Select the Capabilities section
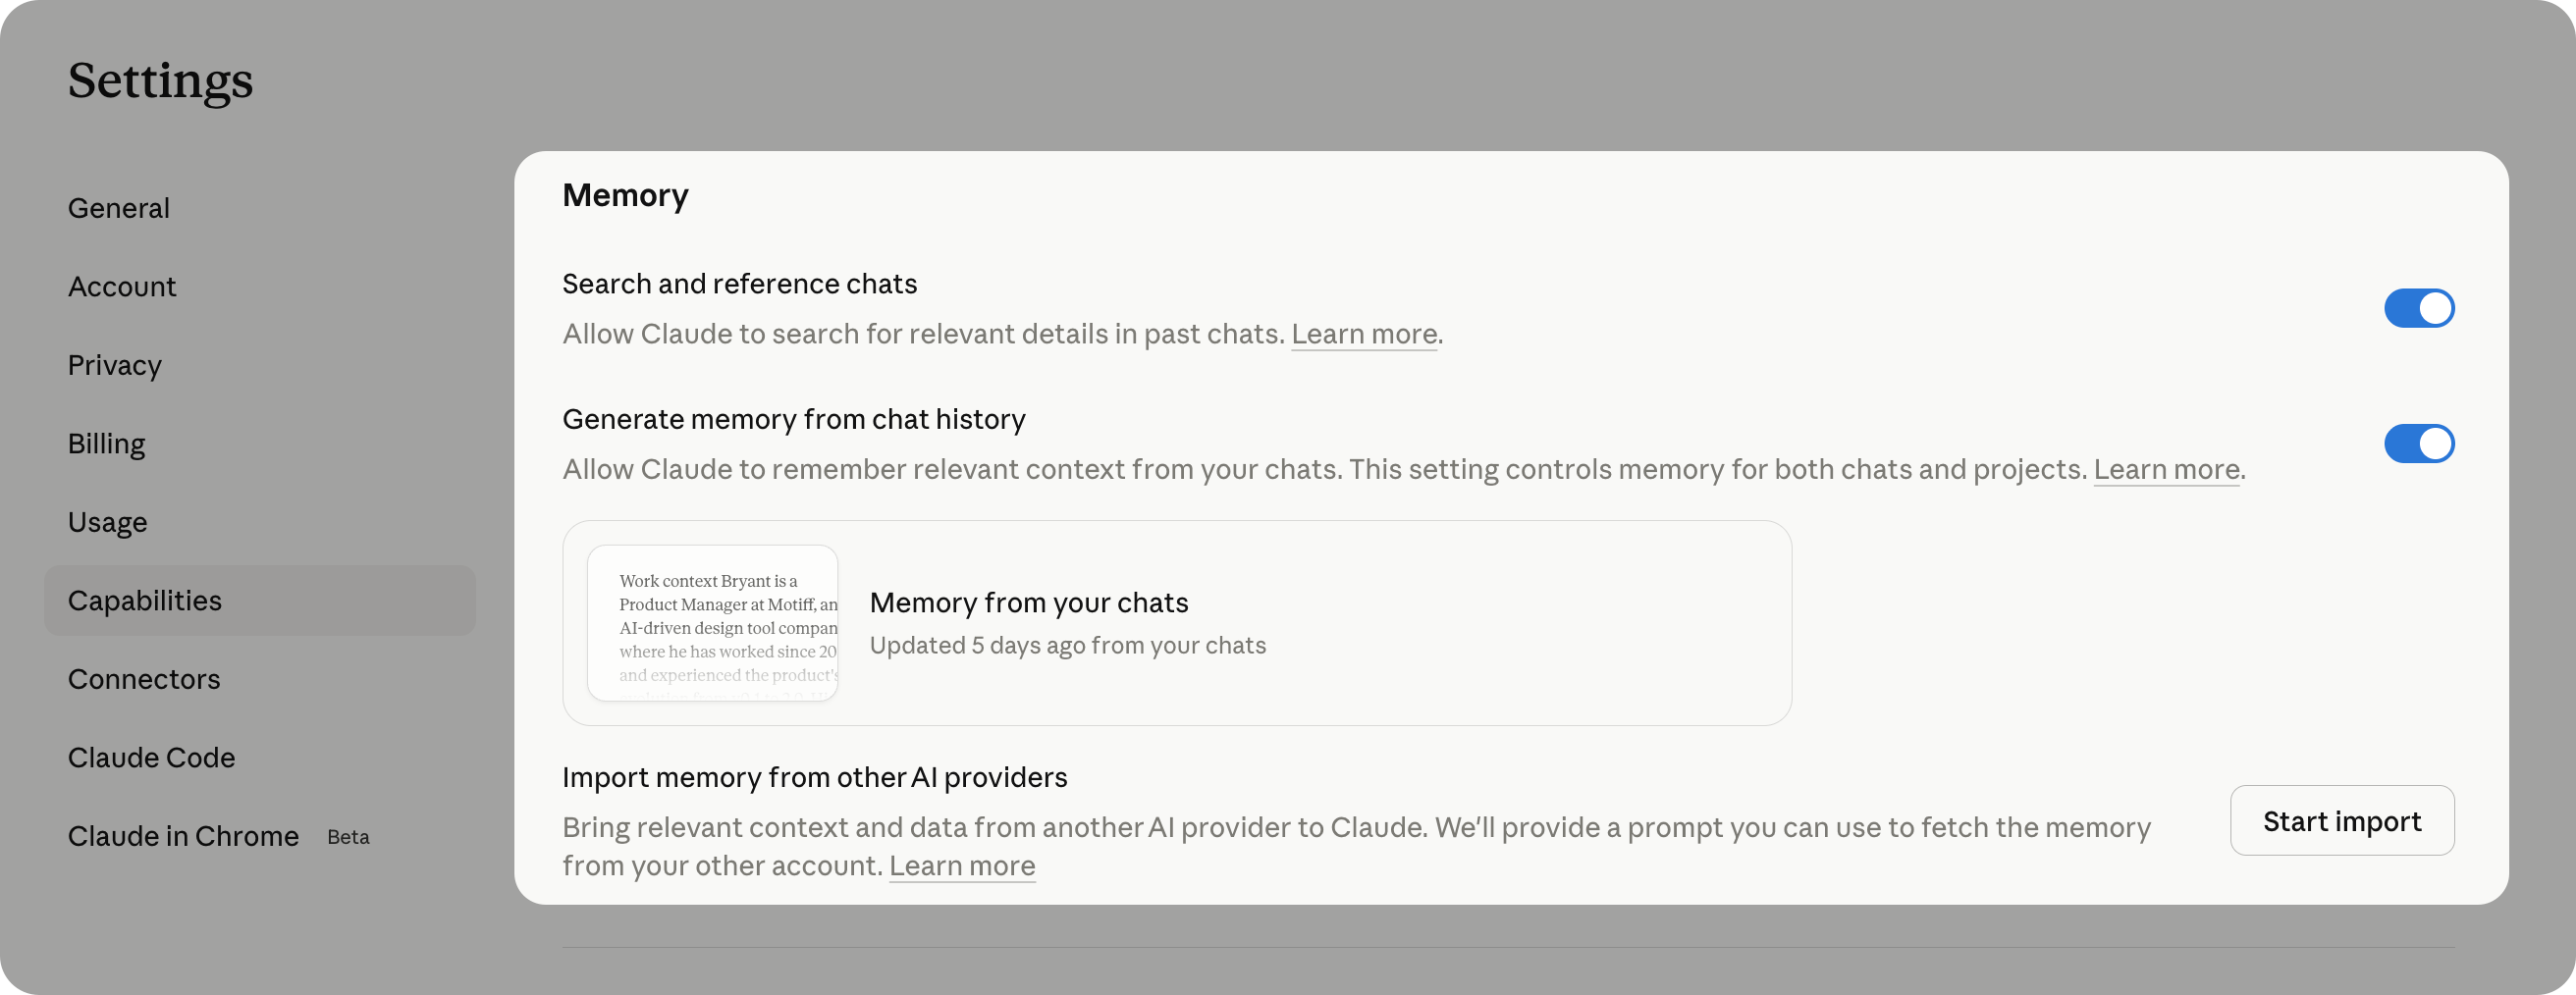2576x995 pixels. (x=144, y=600)
